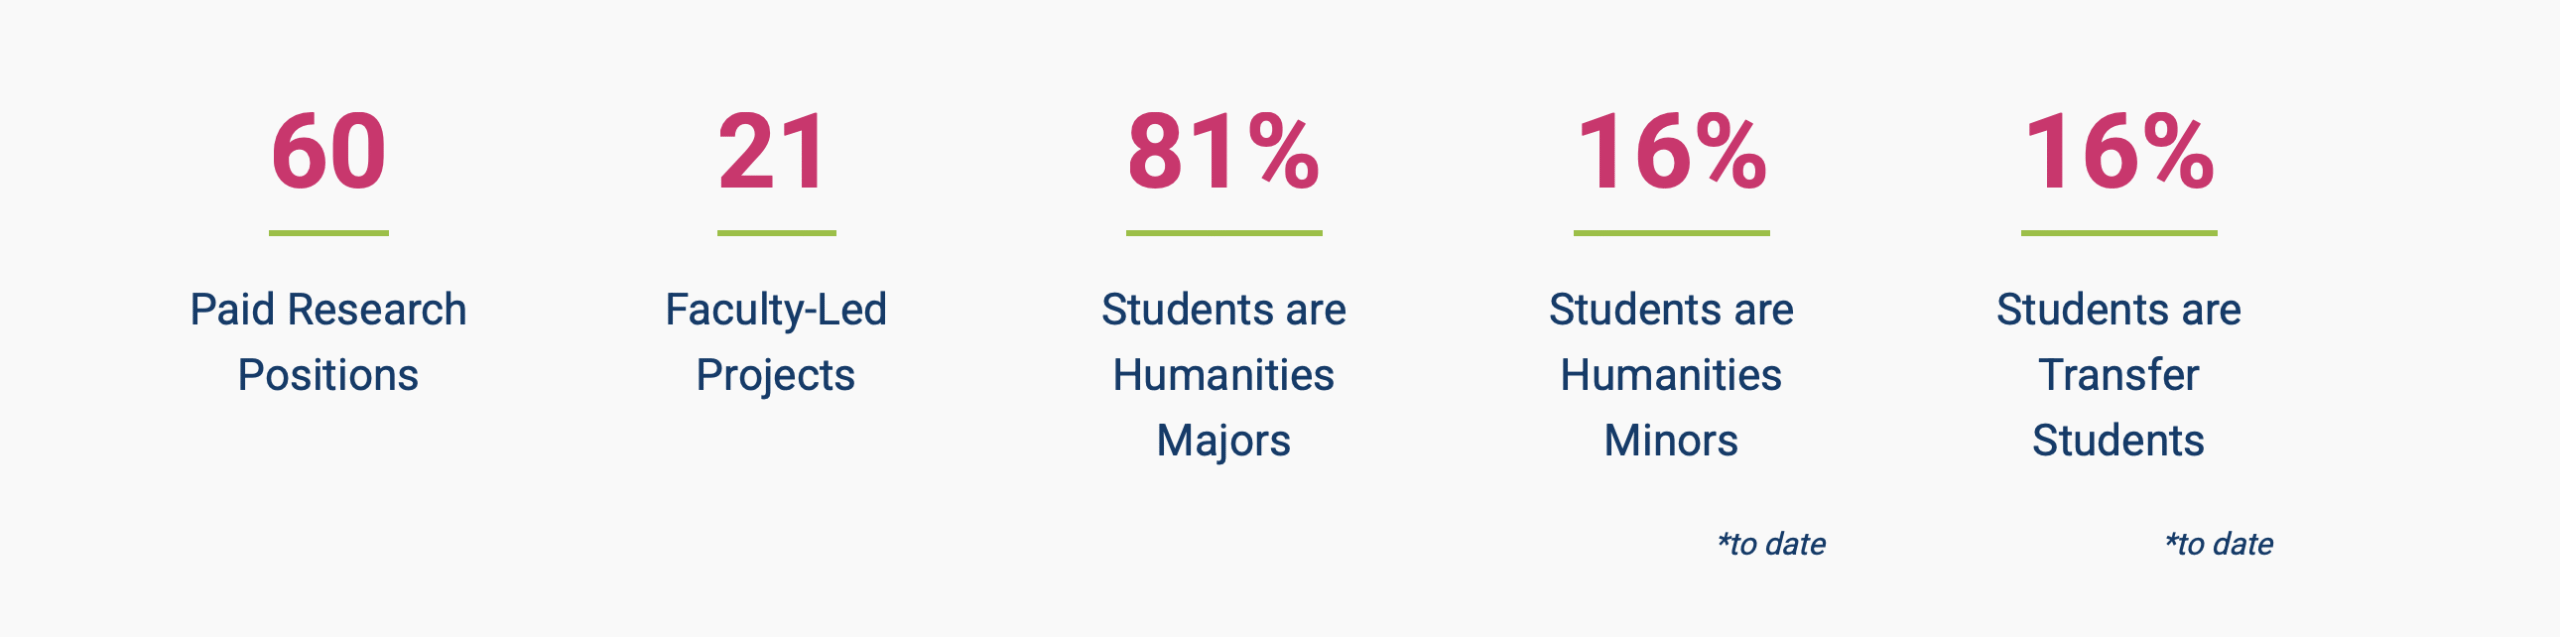Click the word 'Projects'

point(775,376)
